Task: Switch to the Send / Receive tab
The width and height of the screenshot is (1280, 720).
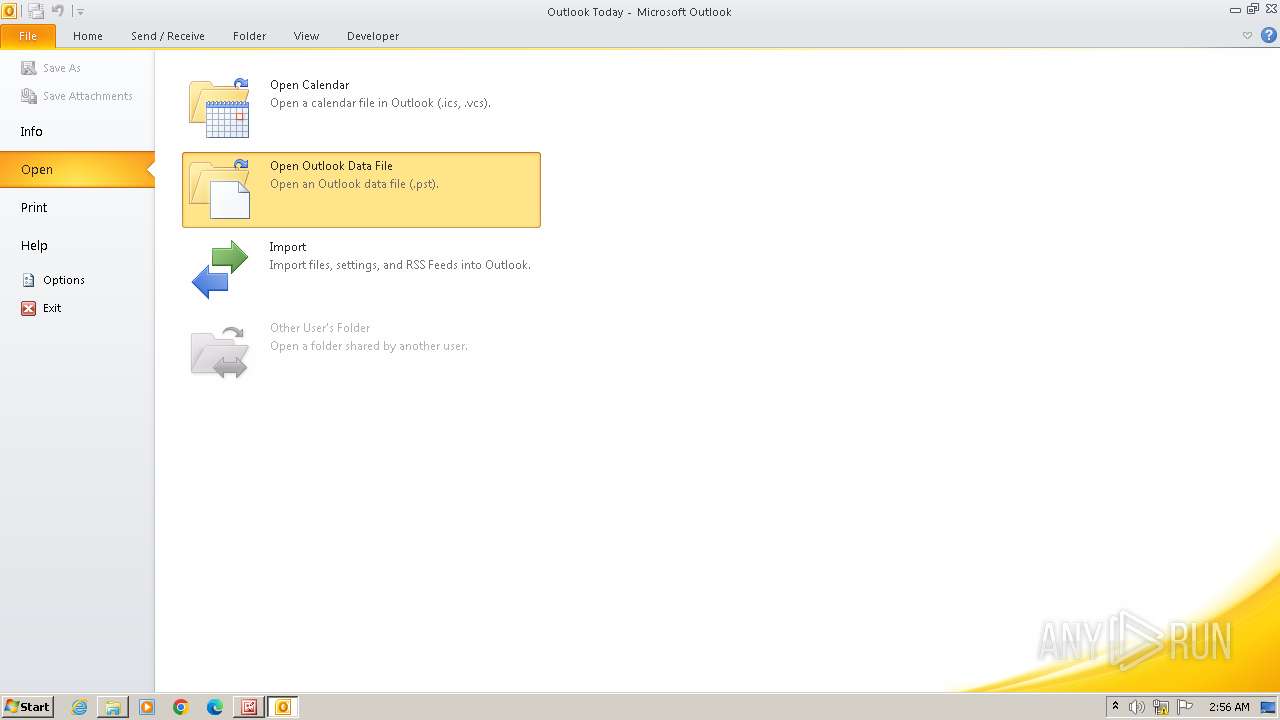Action: [x=168, y=36]
